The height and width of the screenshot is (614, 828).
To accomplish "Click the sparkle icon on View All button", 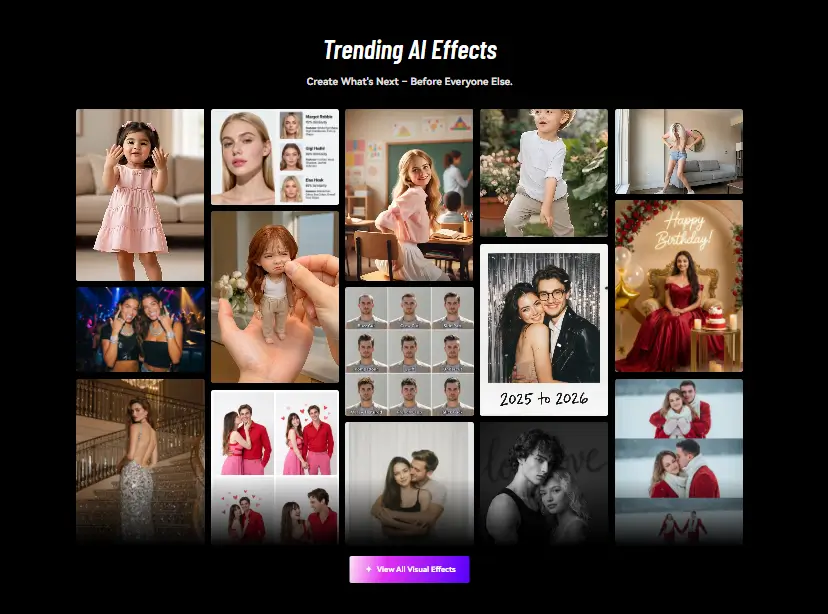I will (368, 569).
